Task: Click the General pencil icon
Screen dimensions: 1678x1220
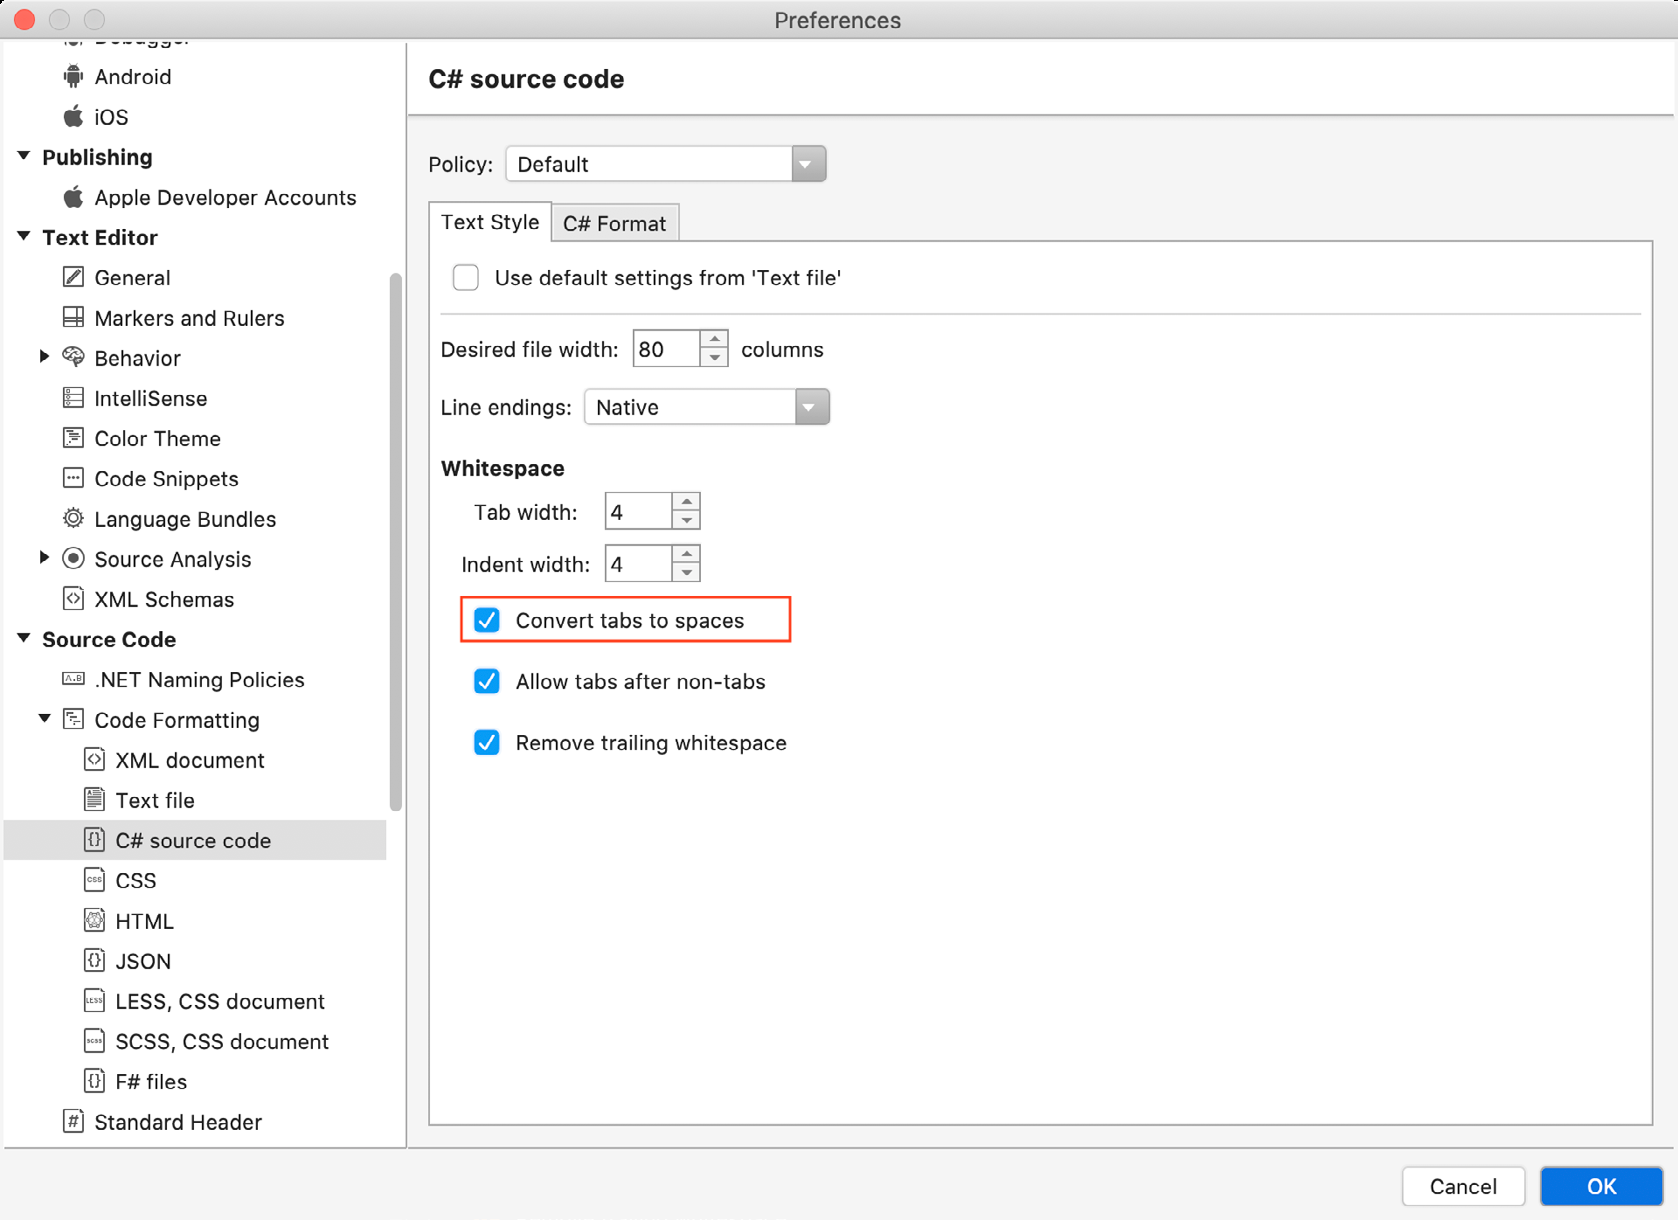Action: click(73, 277)
